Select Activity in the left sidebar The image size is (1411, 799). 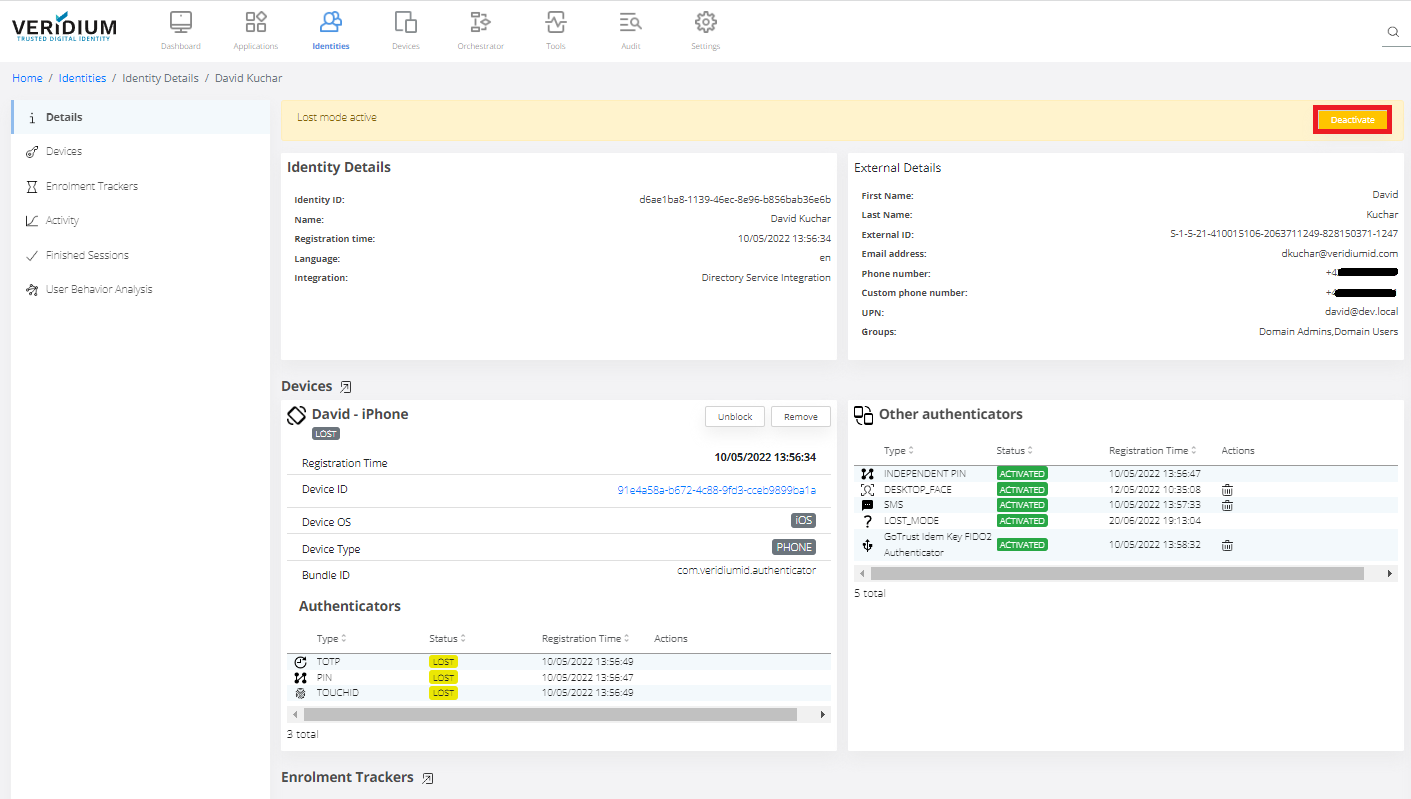[x=62, y=220]
